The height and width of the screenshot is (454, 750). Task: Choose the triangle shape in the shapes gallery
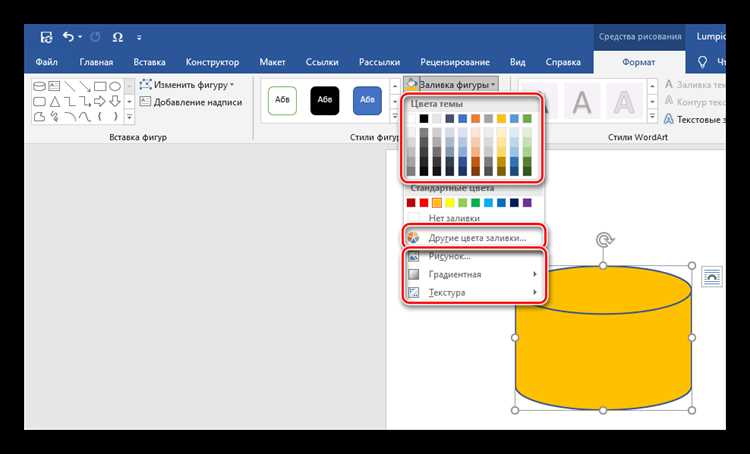(55, 101)
